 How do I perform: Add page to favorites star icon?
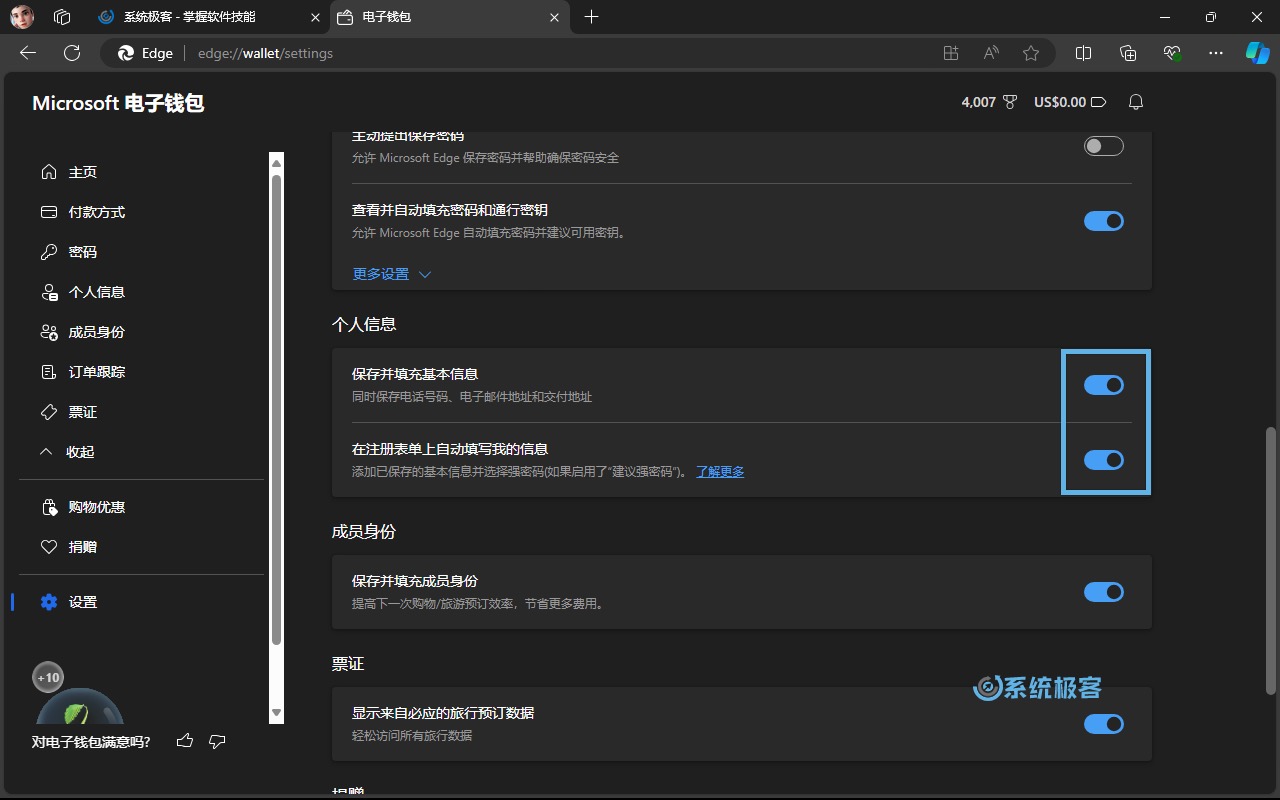(1031, 53)
